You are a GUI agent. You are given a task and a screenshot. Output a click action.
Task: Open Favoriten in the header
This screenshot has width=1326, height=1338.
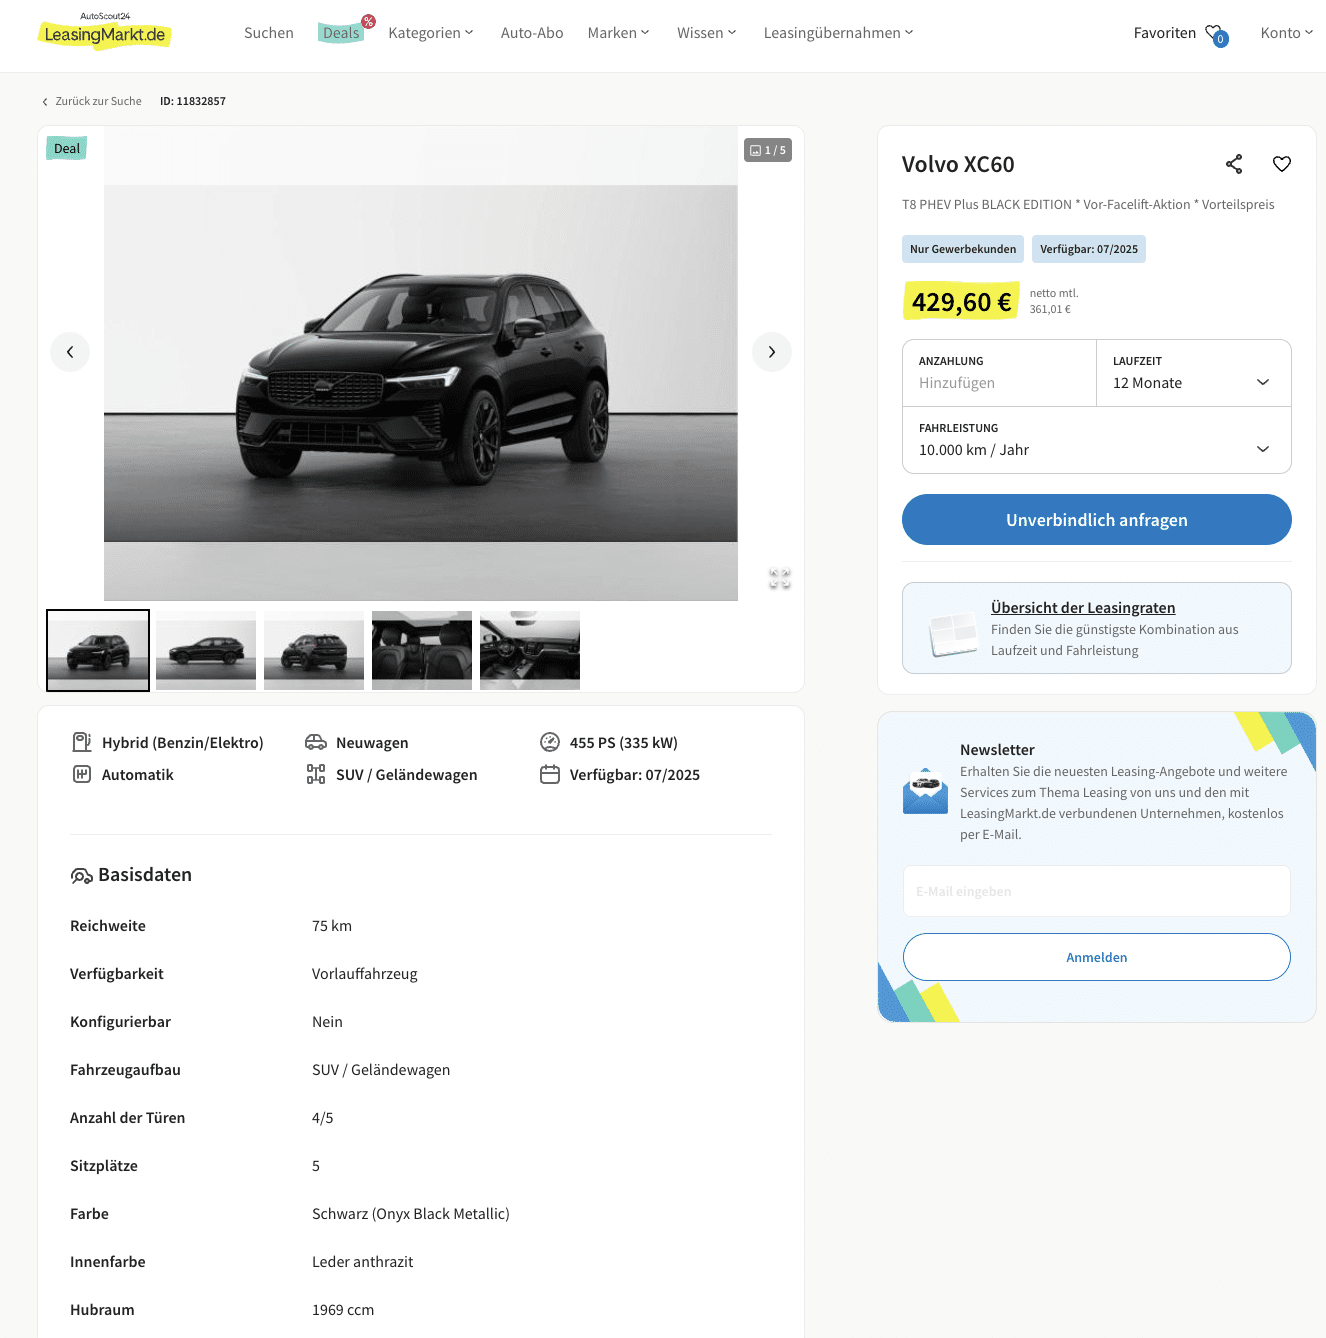[x=1165, y=33]
